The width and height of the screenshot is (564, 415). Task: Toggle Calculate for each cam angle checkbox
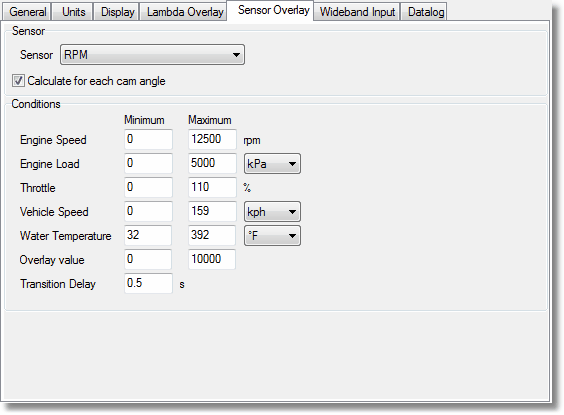18,81
